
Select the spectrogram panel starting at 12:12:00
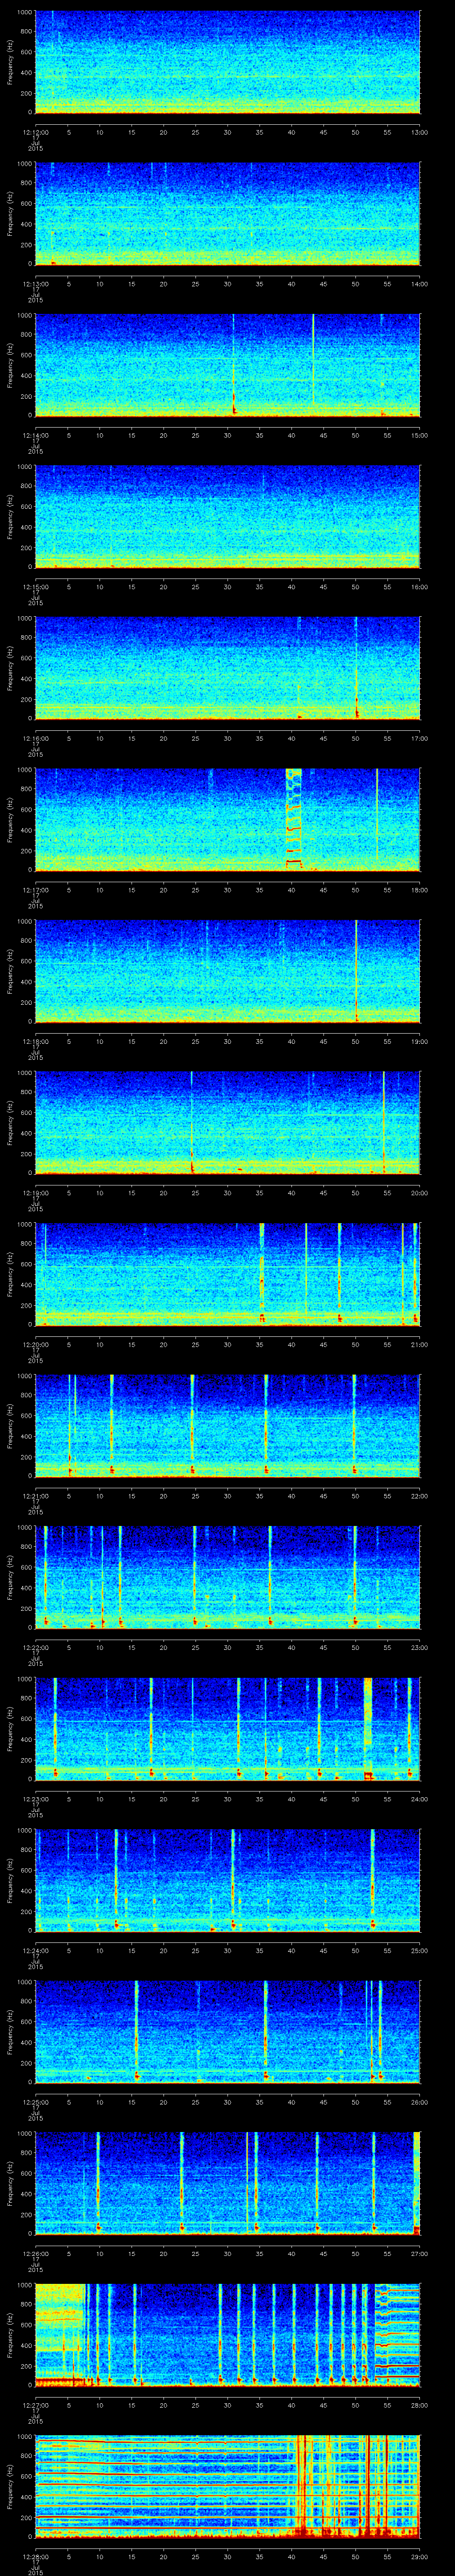click(228, 62)
